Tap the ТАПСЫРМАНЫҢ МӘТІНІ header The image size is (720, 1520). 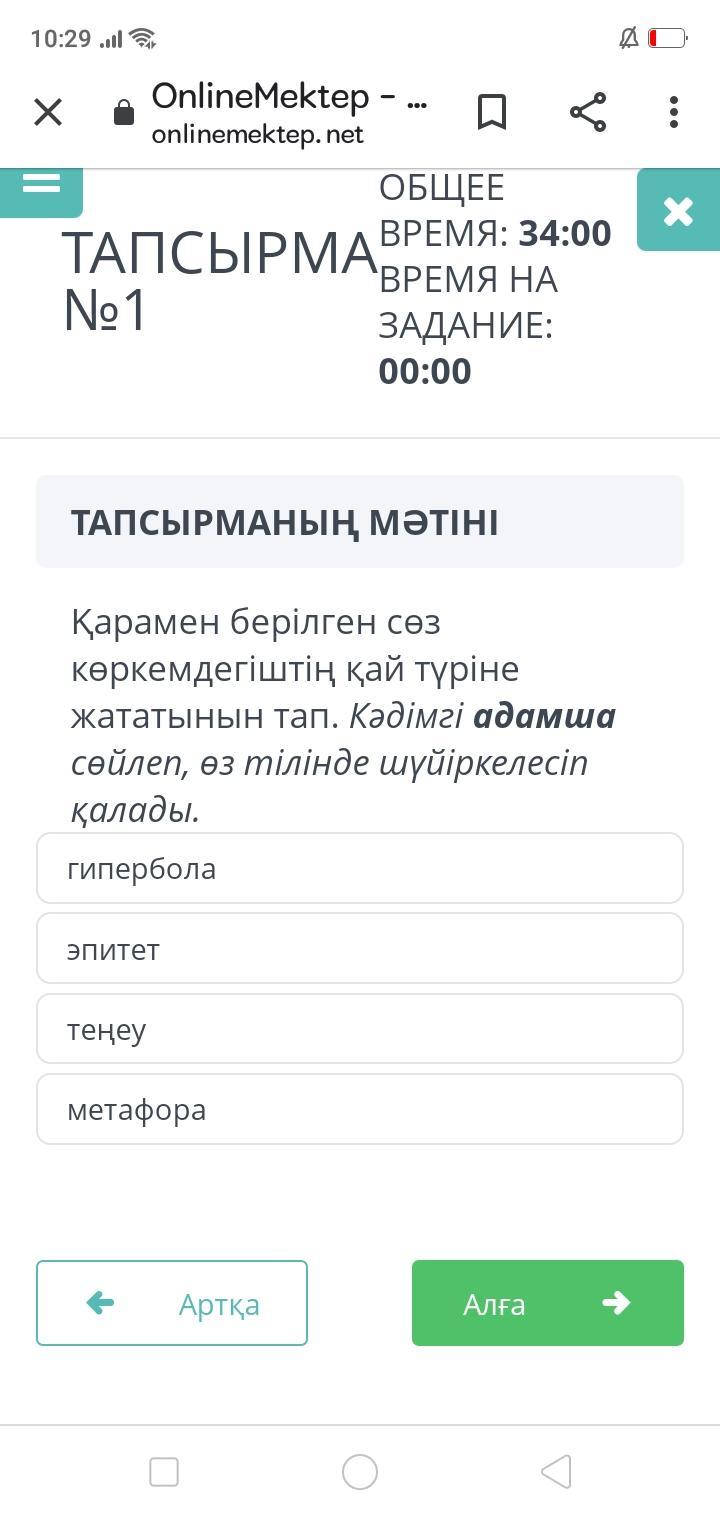[x=284, y=522]
